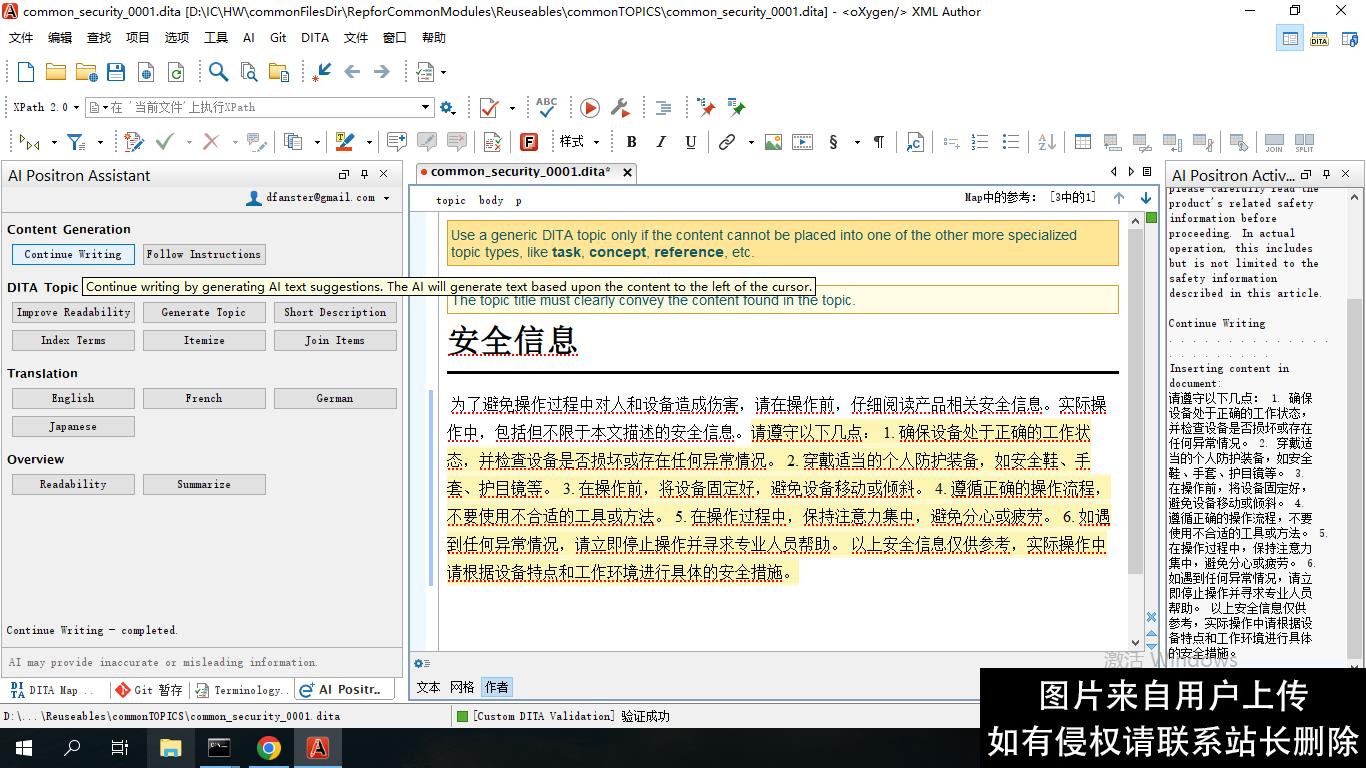This screenshot has height=768, width=1366.
Task: Click the paragraph pilcrow icon
Action: point(879,142)
